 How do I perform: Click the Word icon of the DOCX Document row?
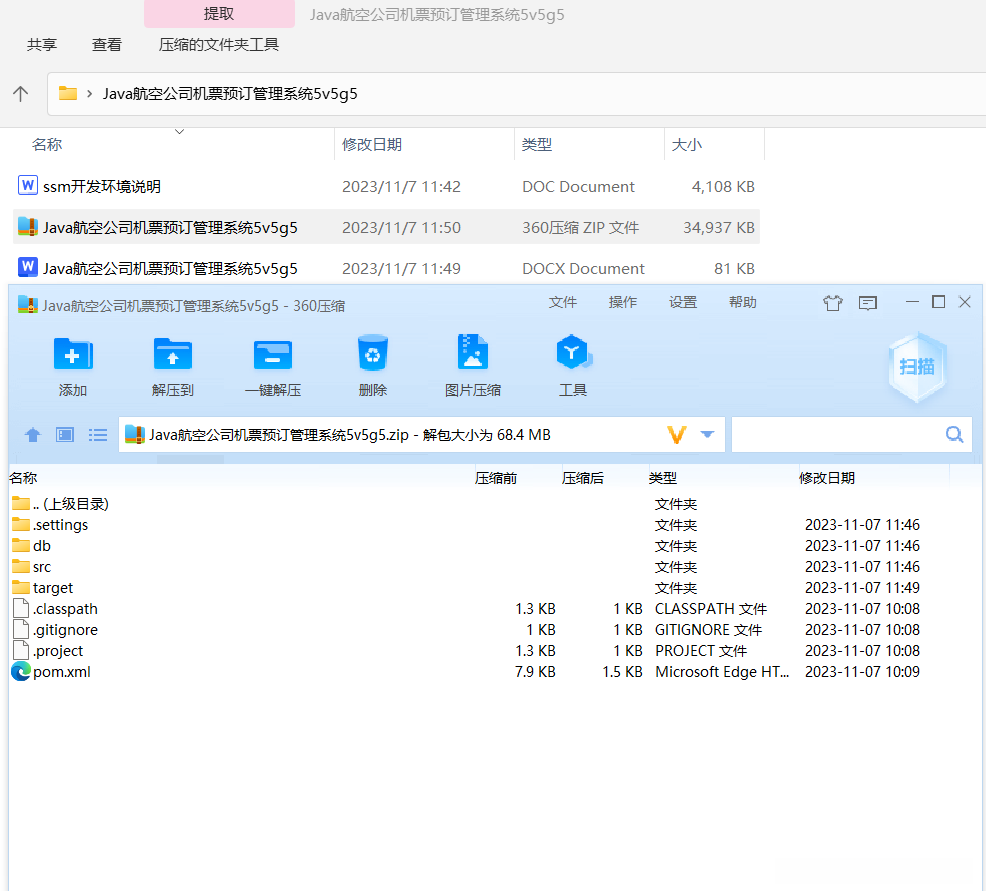(28, 267)
